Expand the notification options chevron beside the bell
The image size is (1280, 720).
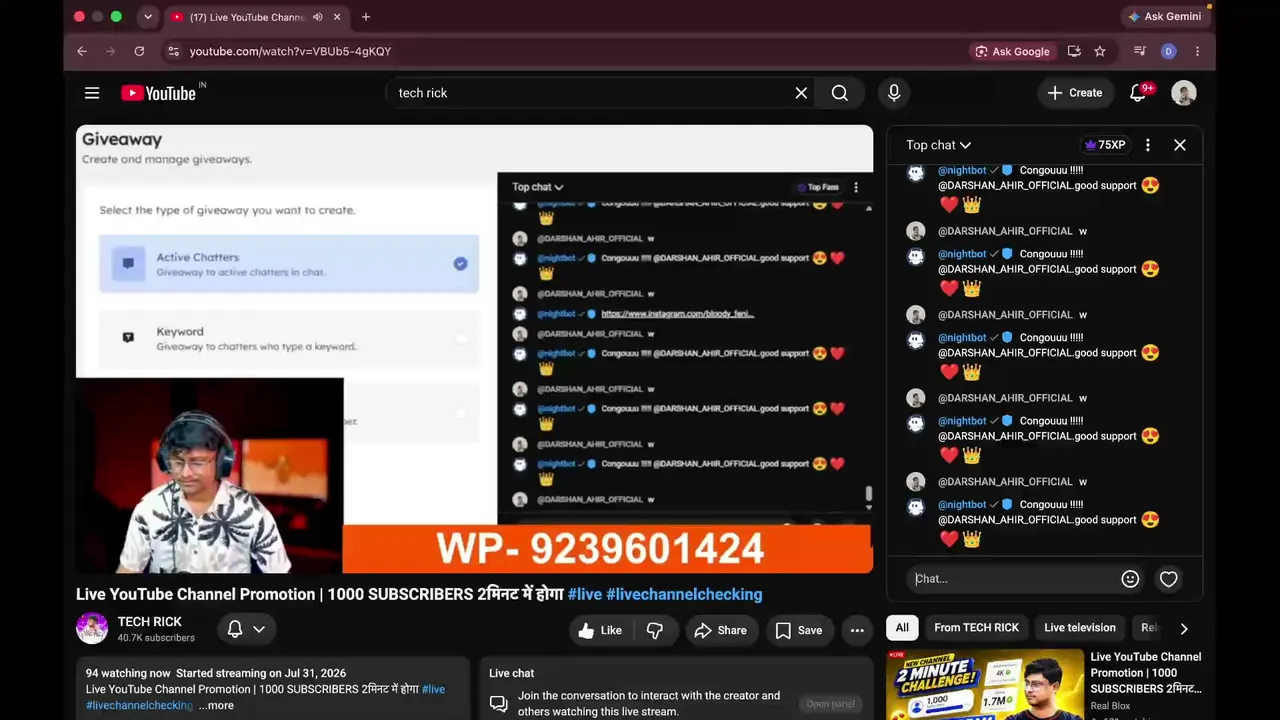click(259, 629)
